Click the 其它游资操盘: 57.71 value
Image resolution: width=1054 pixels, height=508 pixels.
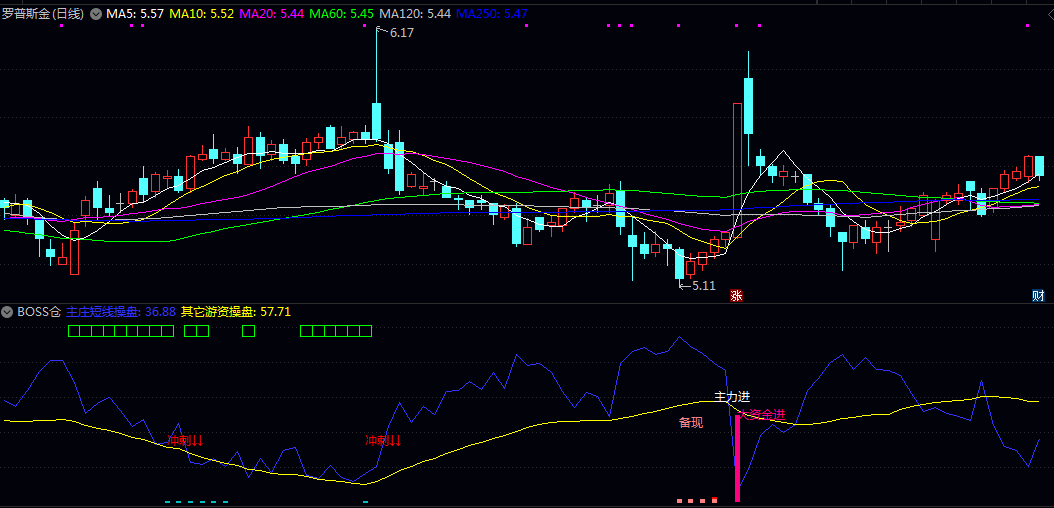coord(235,312)
